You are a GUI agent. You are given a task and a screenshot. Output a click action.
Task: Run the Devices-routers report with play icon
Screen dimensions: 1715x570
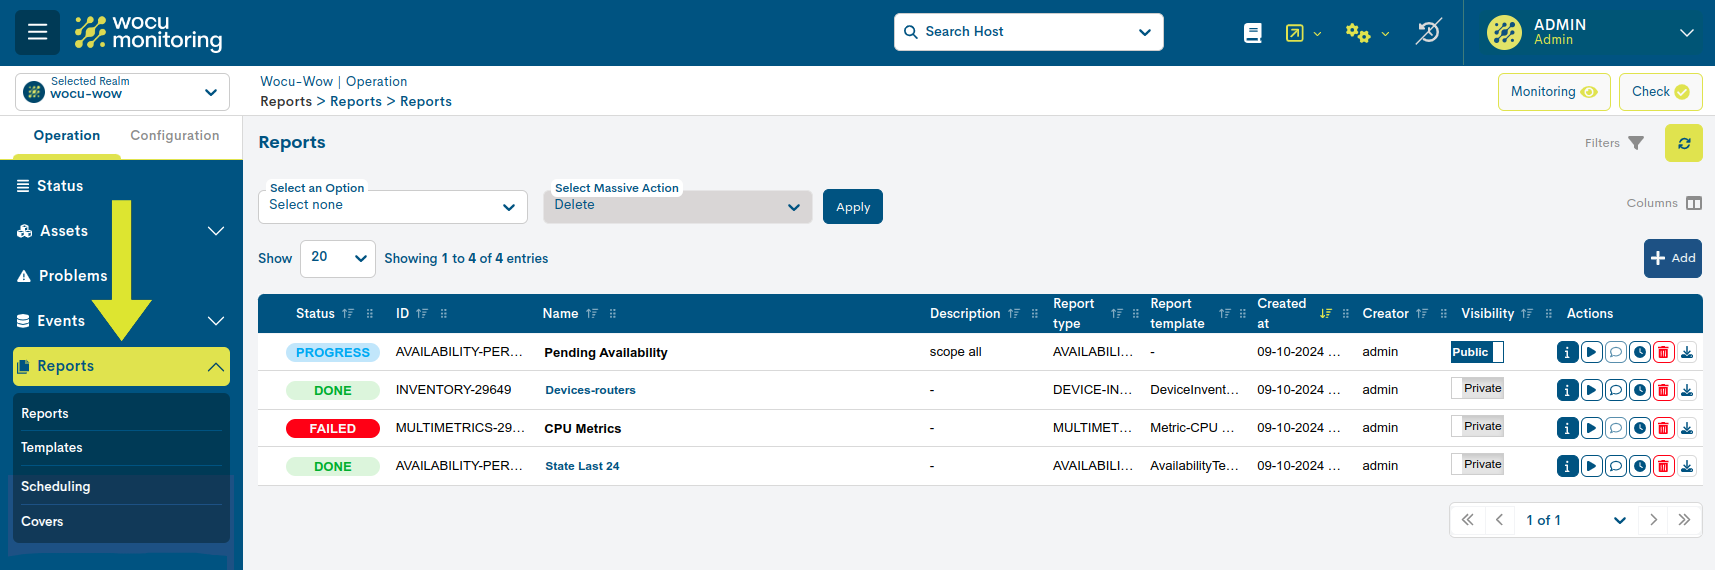1591,390
